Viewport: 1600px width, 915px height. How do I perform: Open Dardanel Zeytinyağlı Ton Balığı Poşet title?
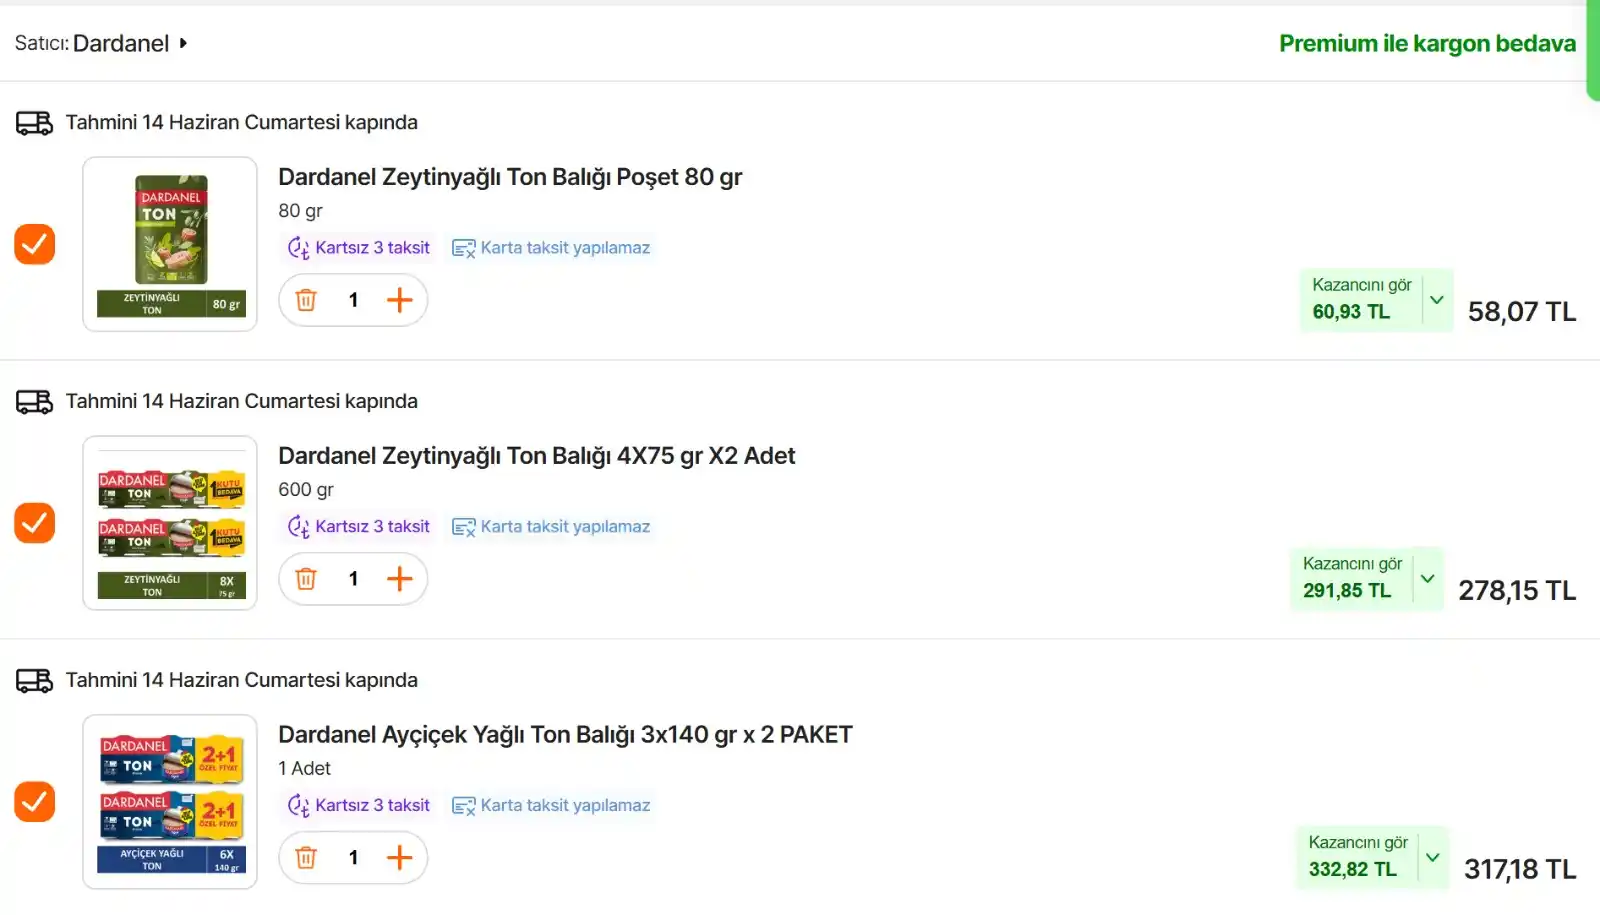510,177
